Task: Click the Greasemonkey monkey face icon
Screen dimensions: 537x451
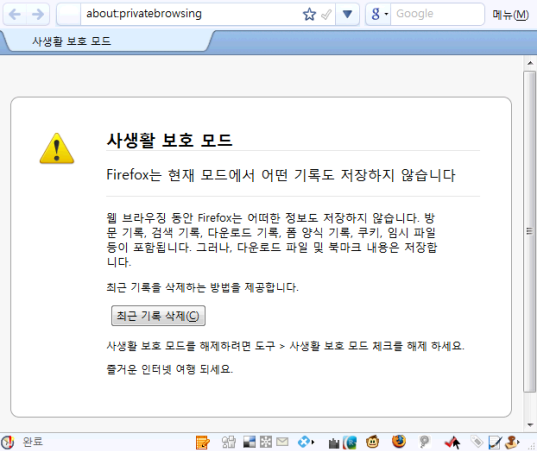Action: 373,442
